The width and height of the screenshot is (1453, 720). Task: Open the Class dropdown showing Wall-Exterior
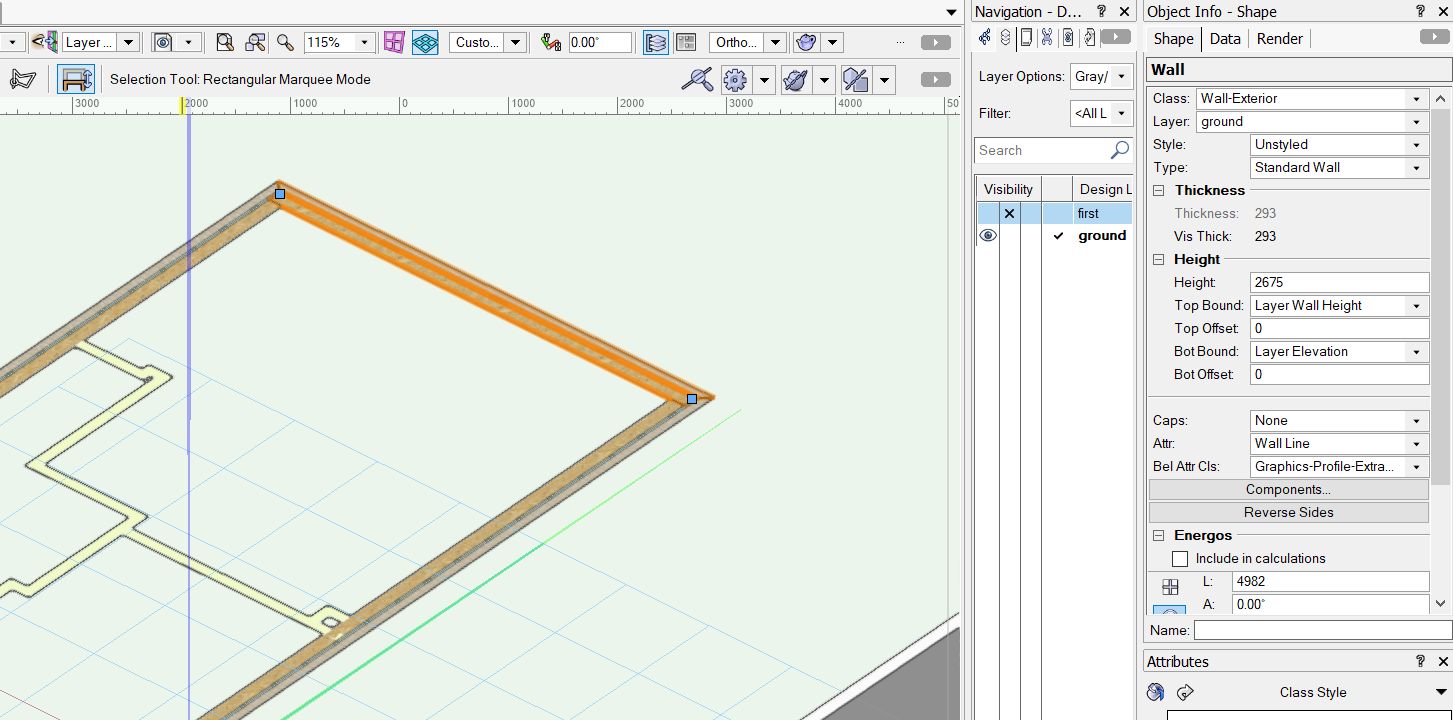coord(1312,99)
